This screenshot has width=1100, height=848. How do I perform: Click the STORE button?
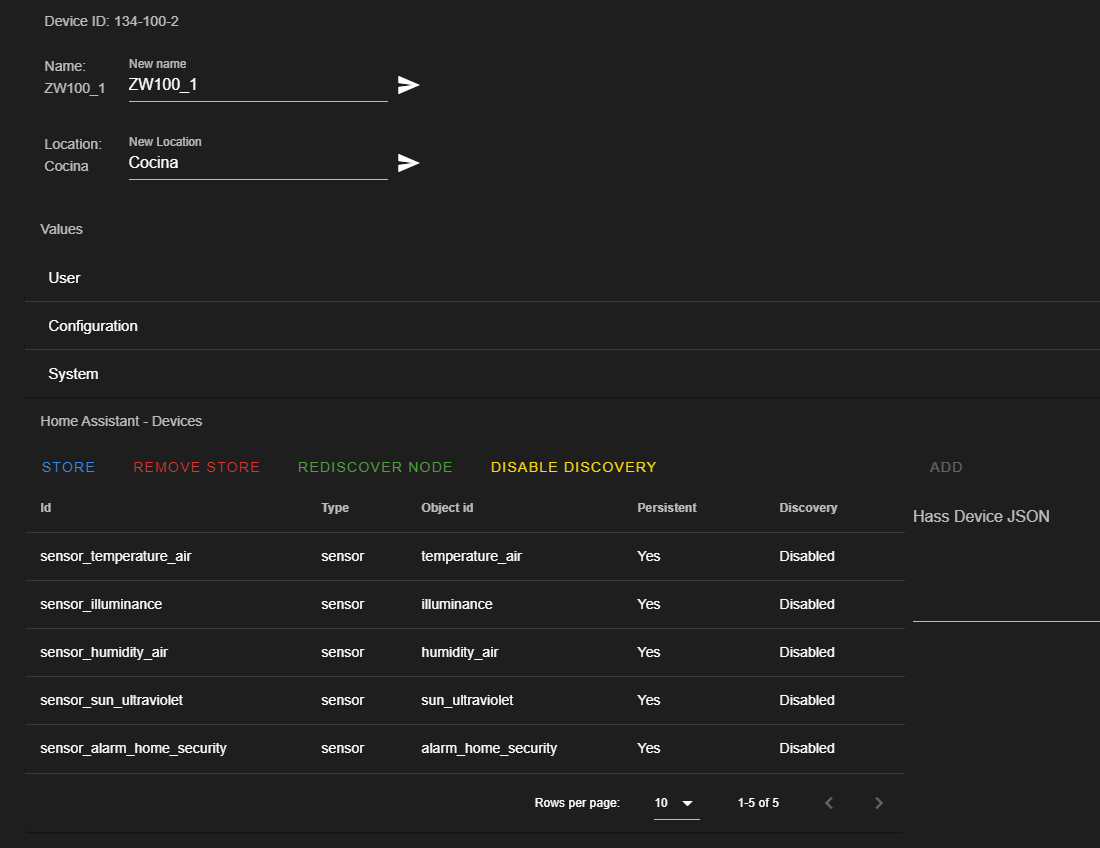(x=68, y=467)
